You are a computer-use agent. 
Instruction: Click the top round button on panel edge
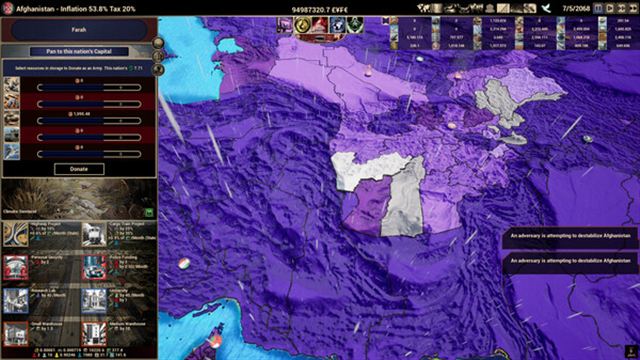pos(158,42)
